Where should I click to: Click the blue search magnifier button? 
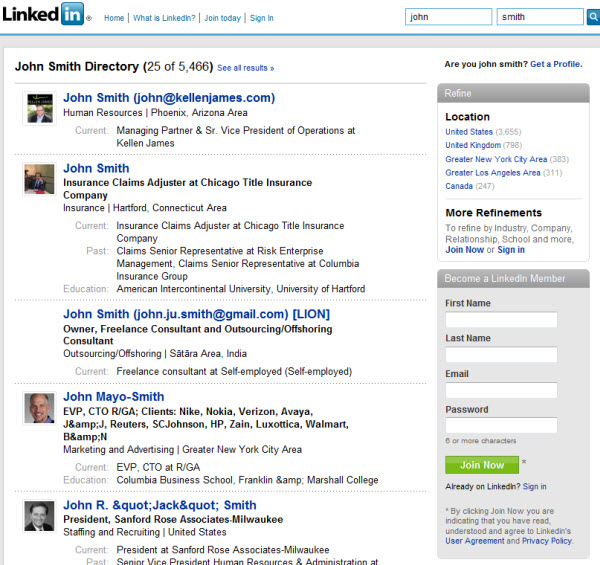[x=593, y=17]
